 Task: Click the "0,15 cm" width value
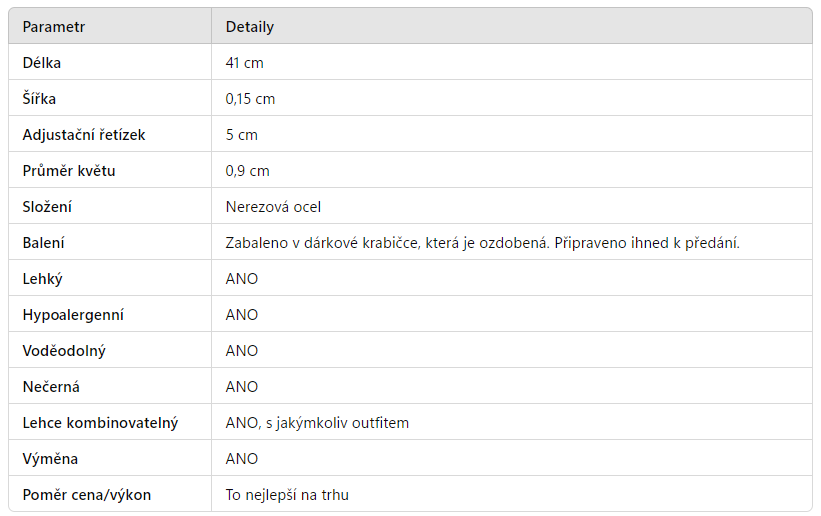(250, 99)
